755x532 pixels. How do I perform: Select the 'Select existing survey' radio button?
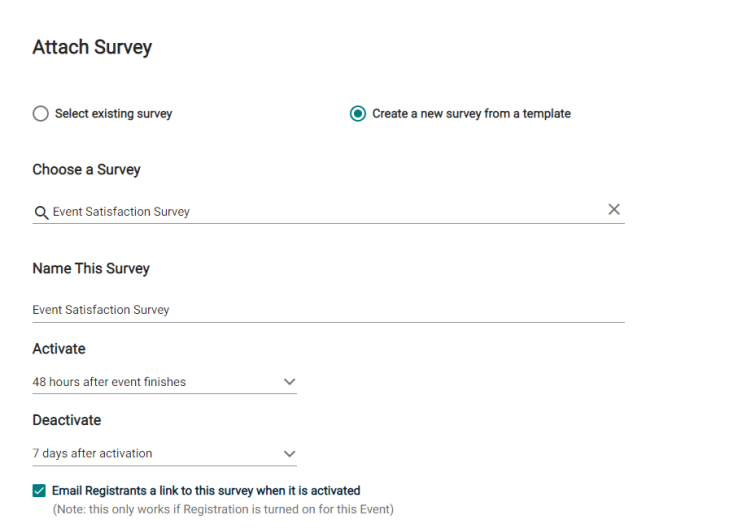coord(40,114)
